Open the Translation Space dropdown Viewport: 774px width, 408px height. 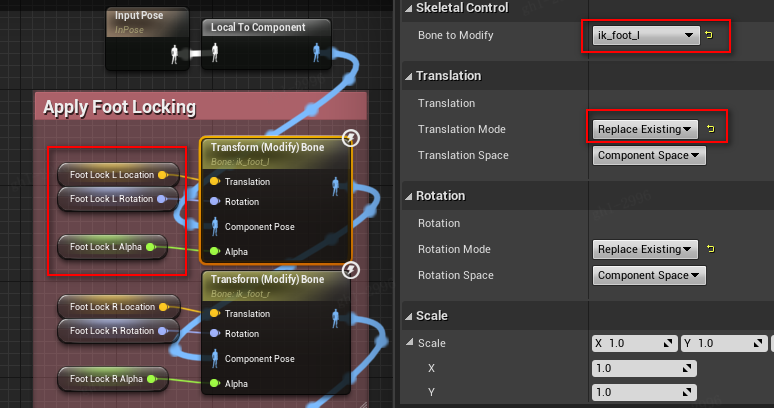(x=650, y=155)
